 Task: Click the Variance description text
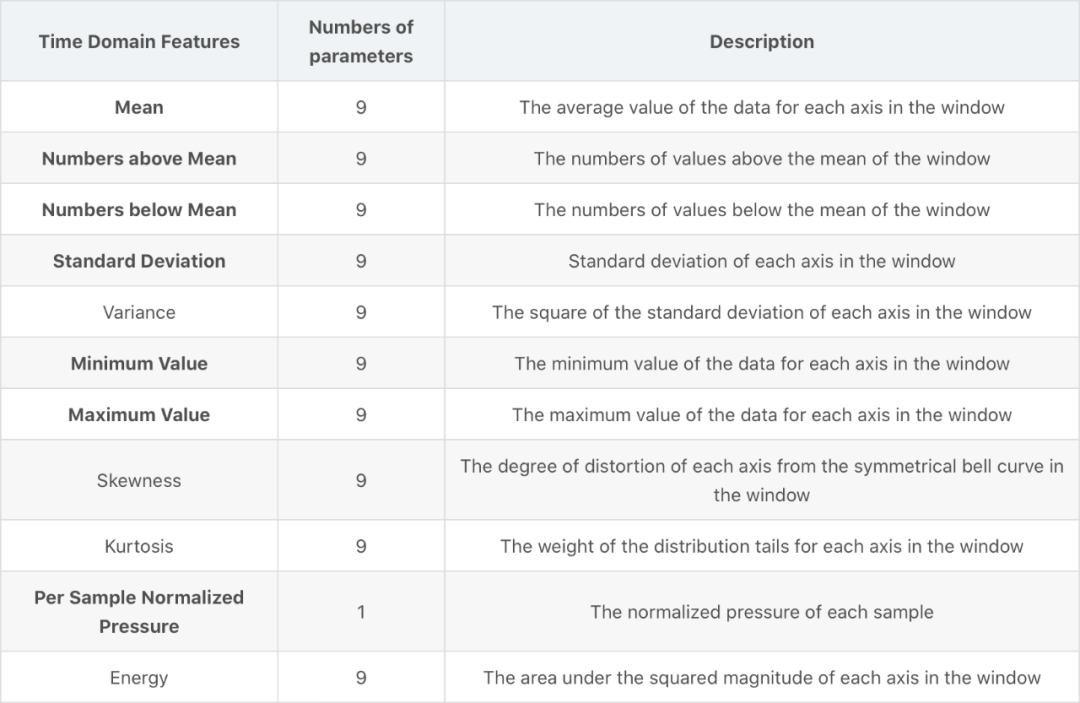coord(762,312)
